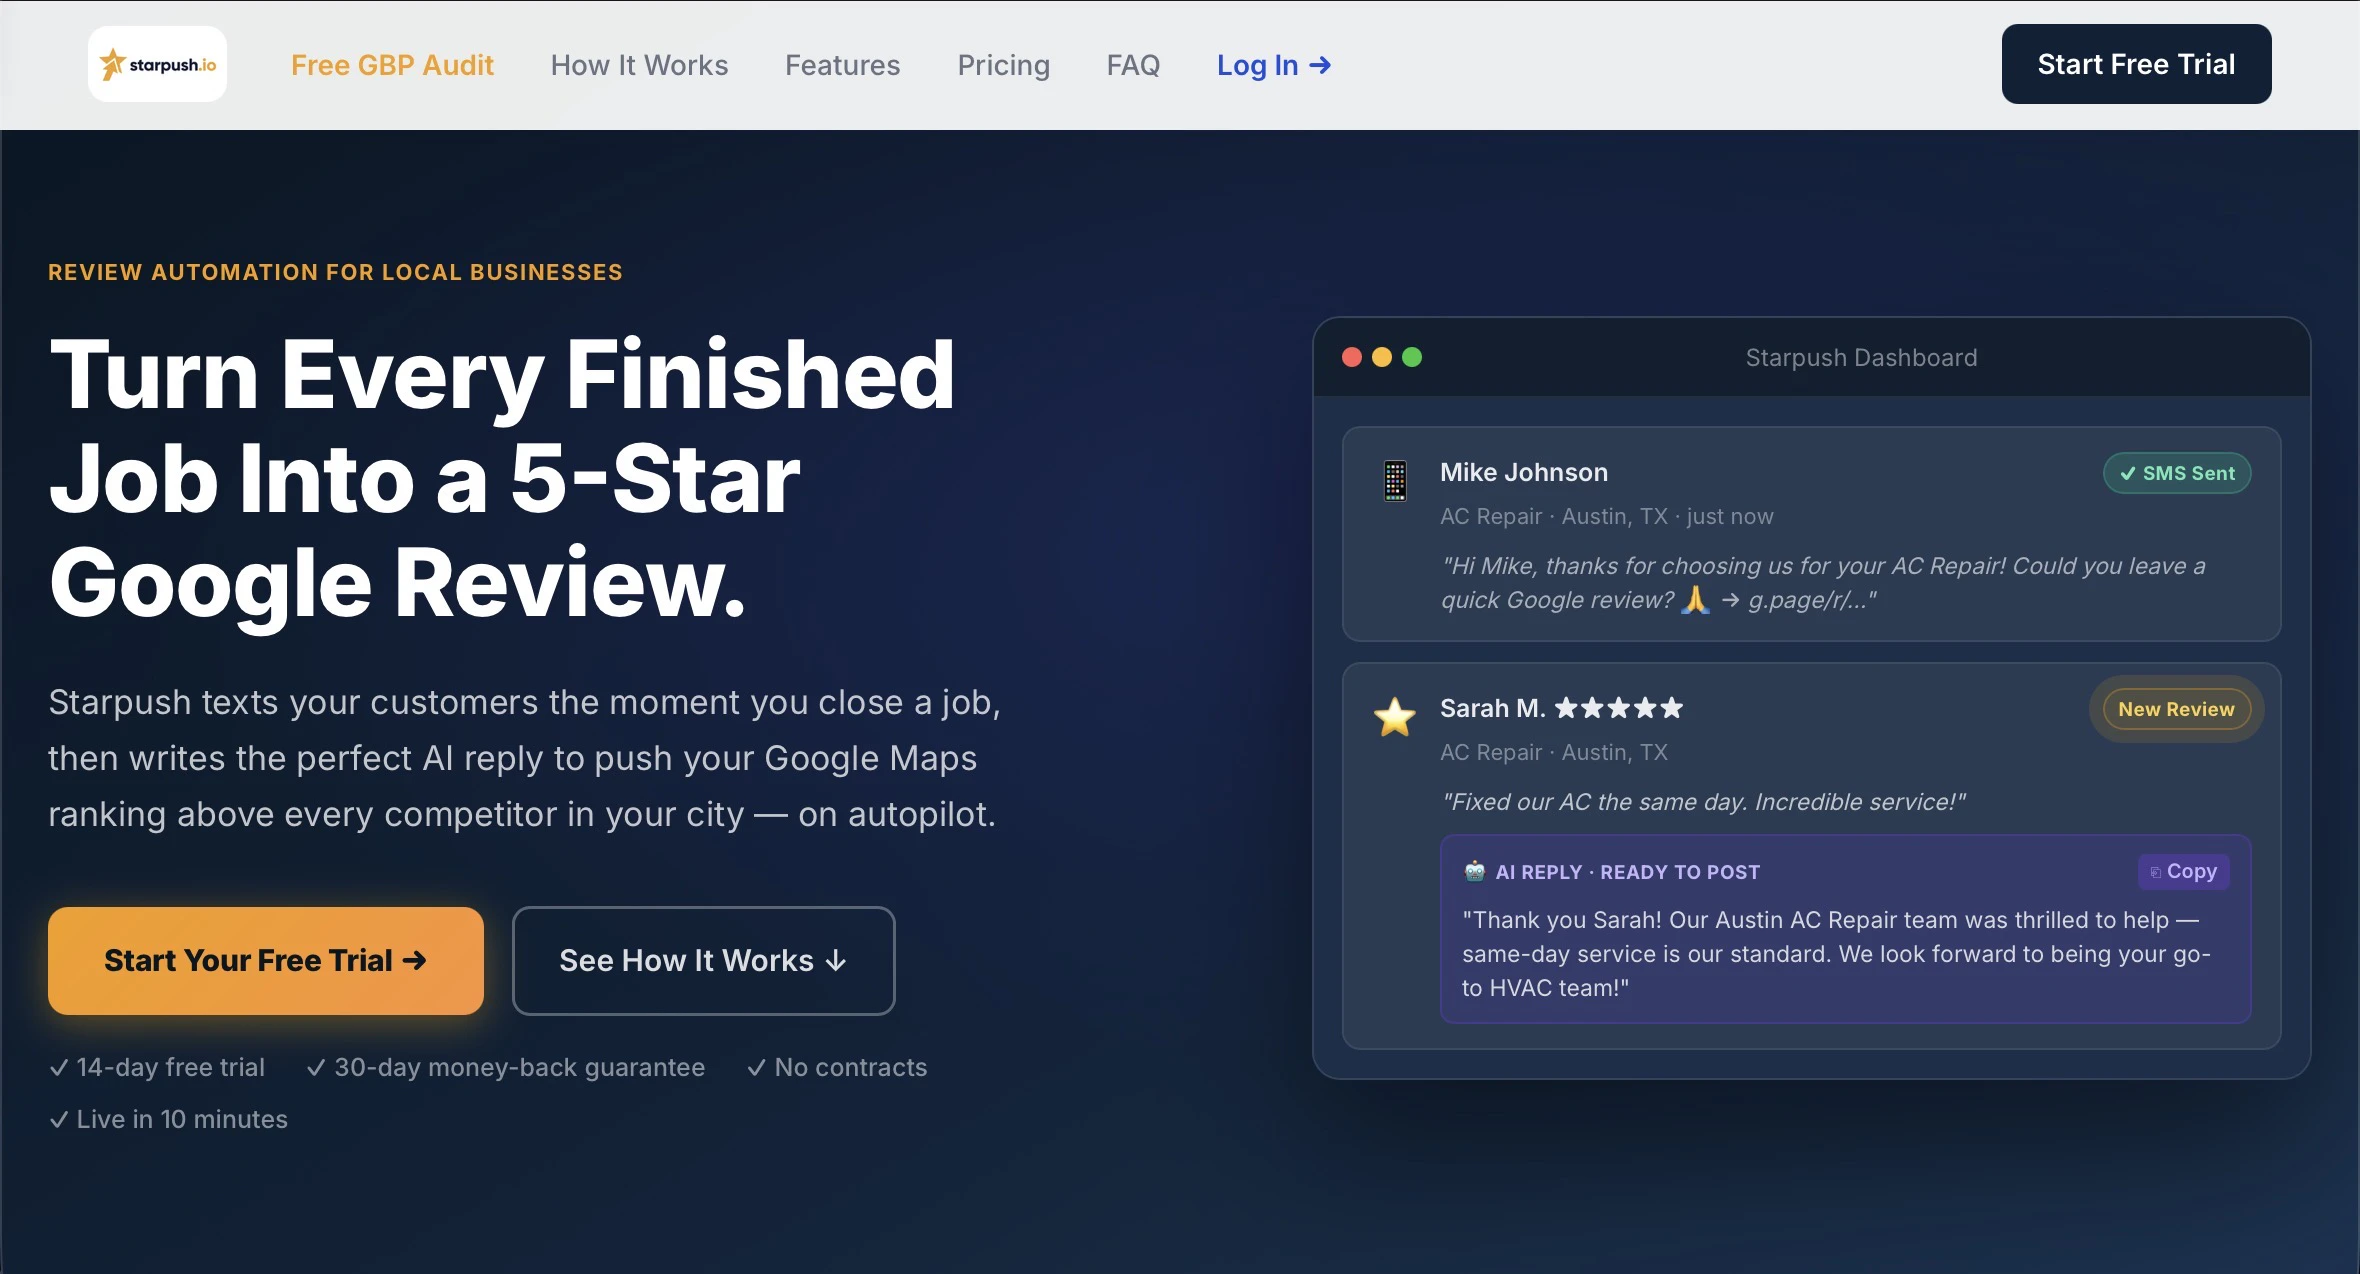Click the red dot in dashboard window
The height and width of the screenshot is (1274, 2360).
(x=1352, y=357)
